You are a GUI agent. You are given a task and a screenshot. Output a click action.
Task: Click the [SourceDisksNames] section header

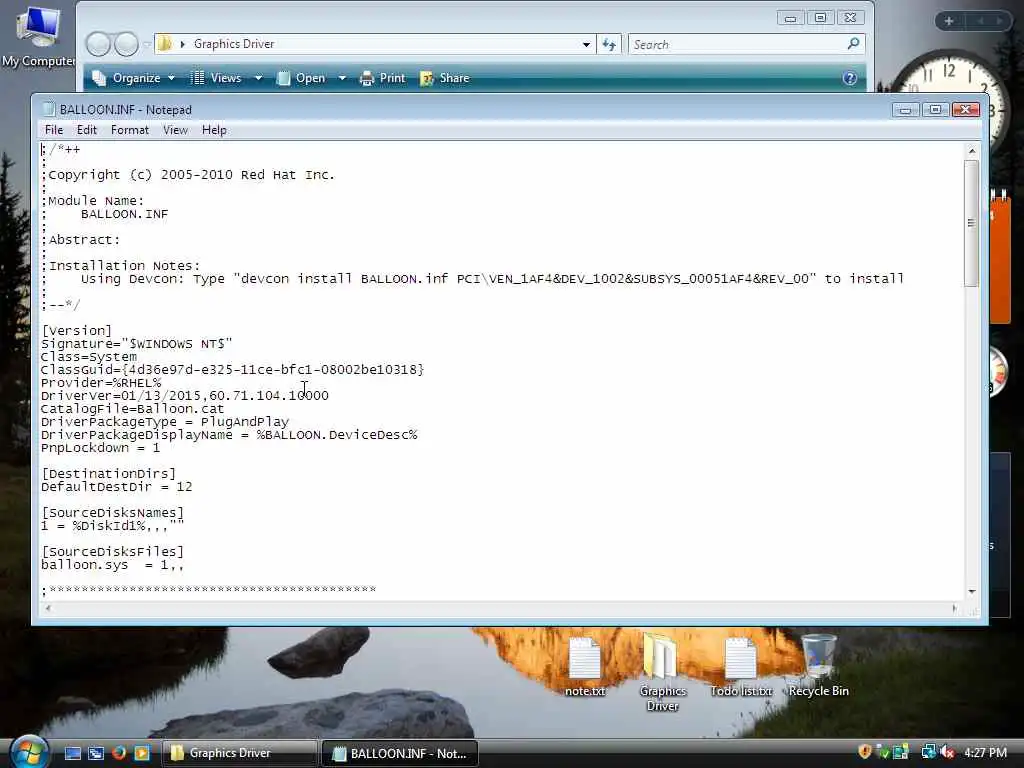(112, 513)
